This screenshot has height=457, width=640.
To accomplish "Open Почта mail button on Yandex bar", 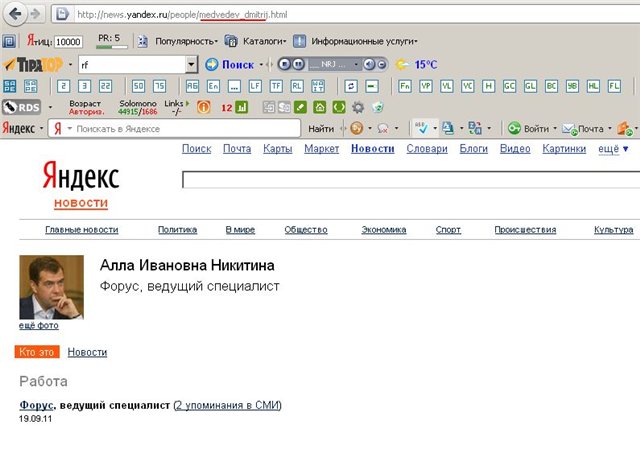I will click(583, 129).
